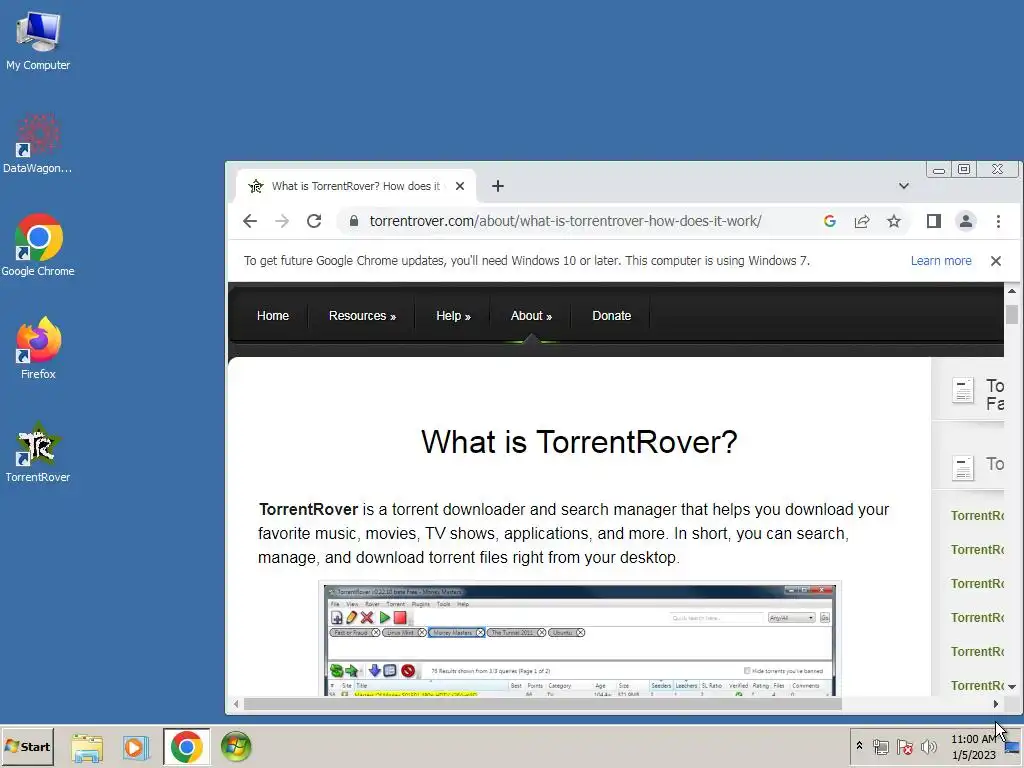Reload the current page
This screenshot has height=768, width=1024.
314,221
